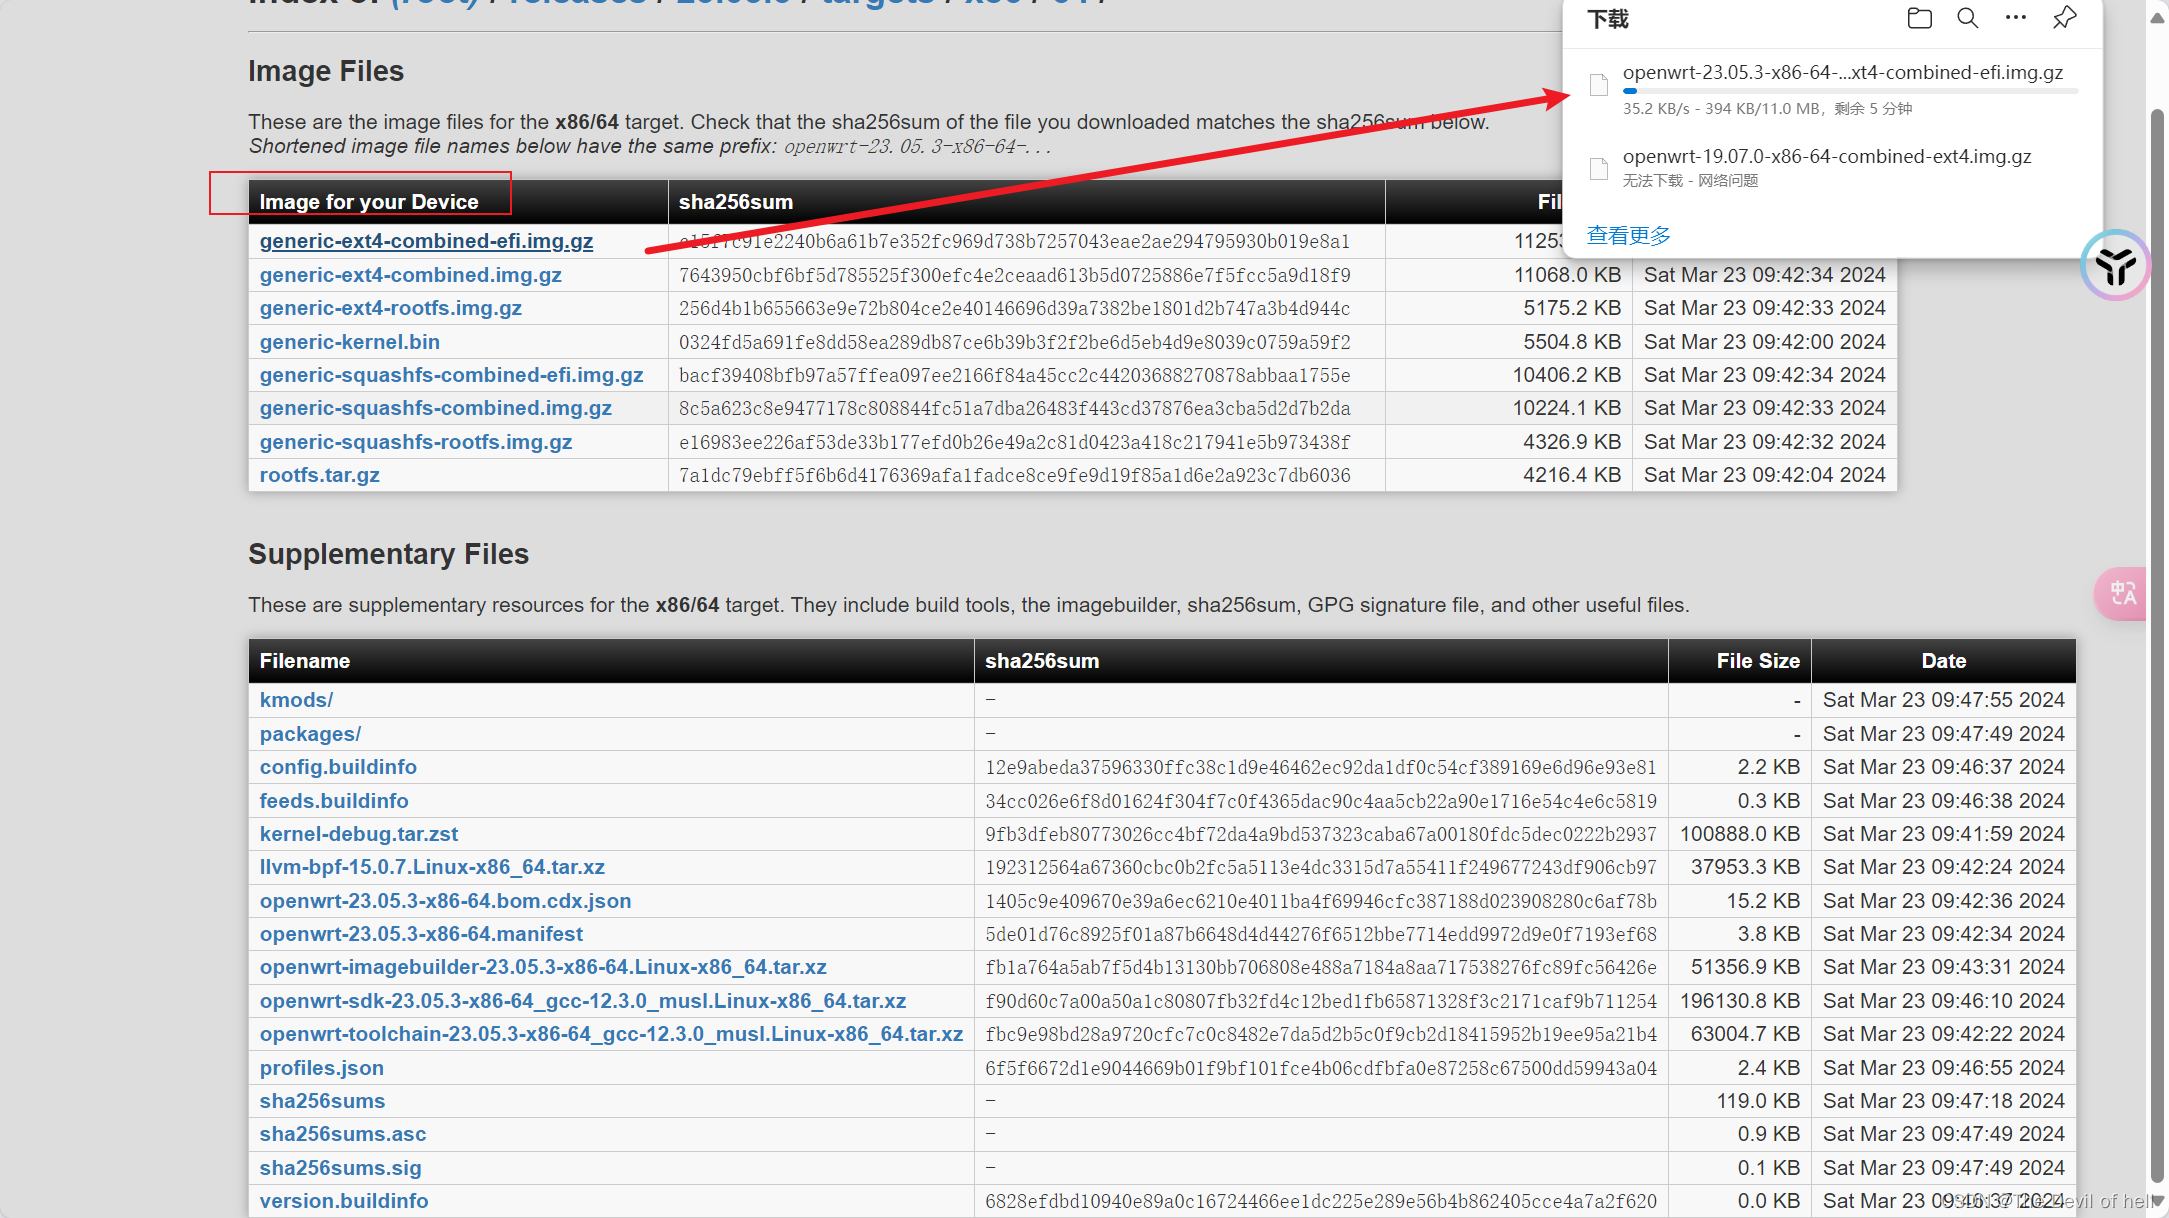Click file icon of failed 19.07.0 download

coord(1599,169)
